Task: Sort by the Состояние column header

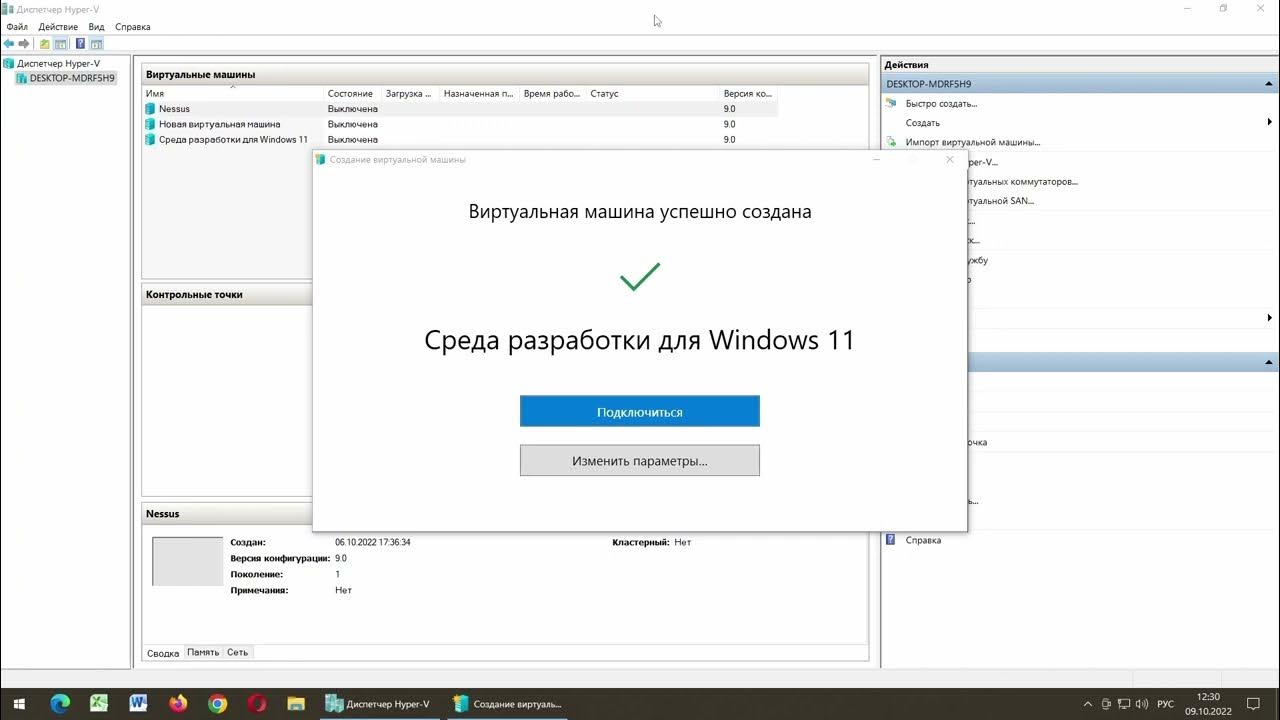Action: [353, 93]
